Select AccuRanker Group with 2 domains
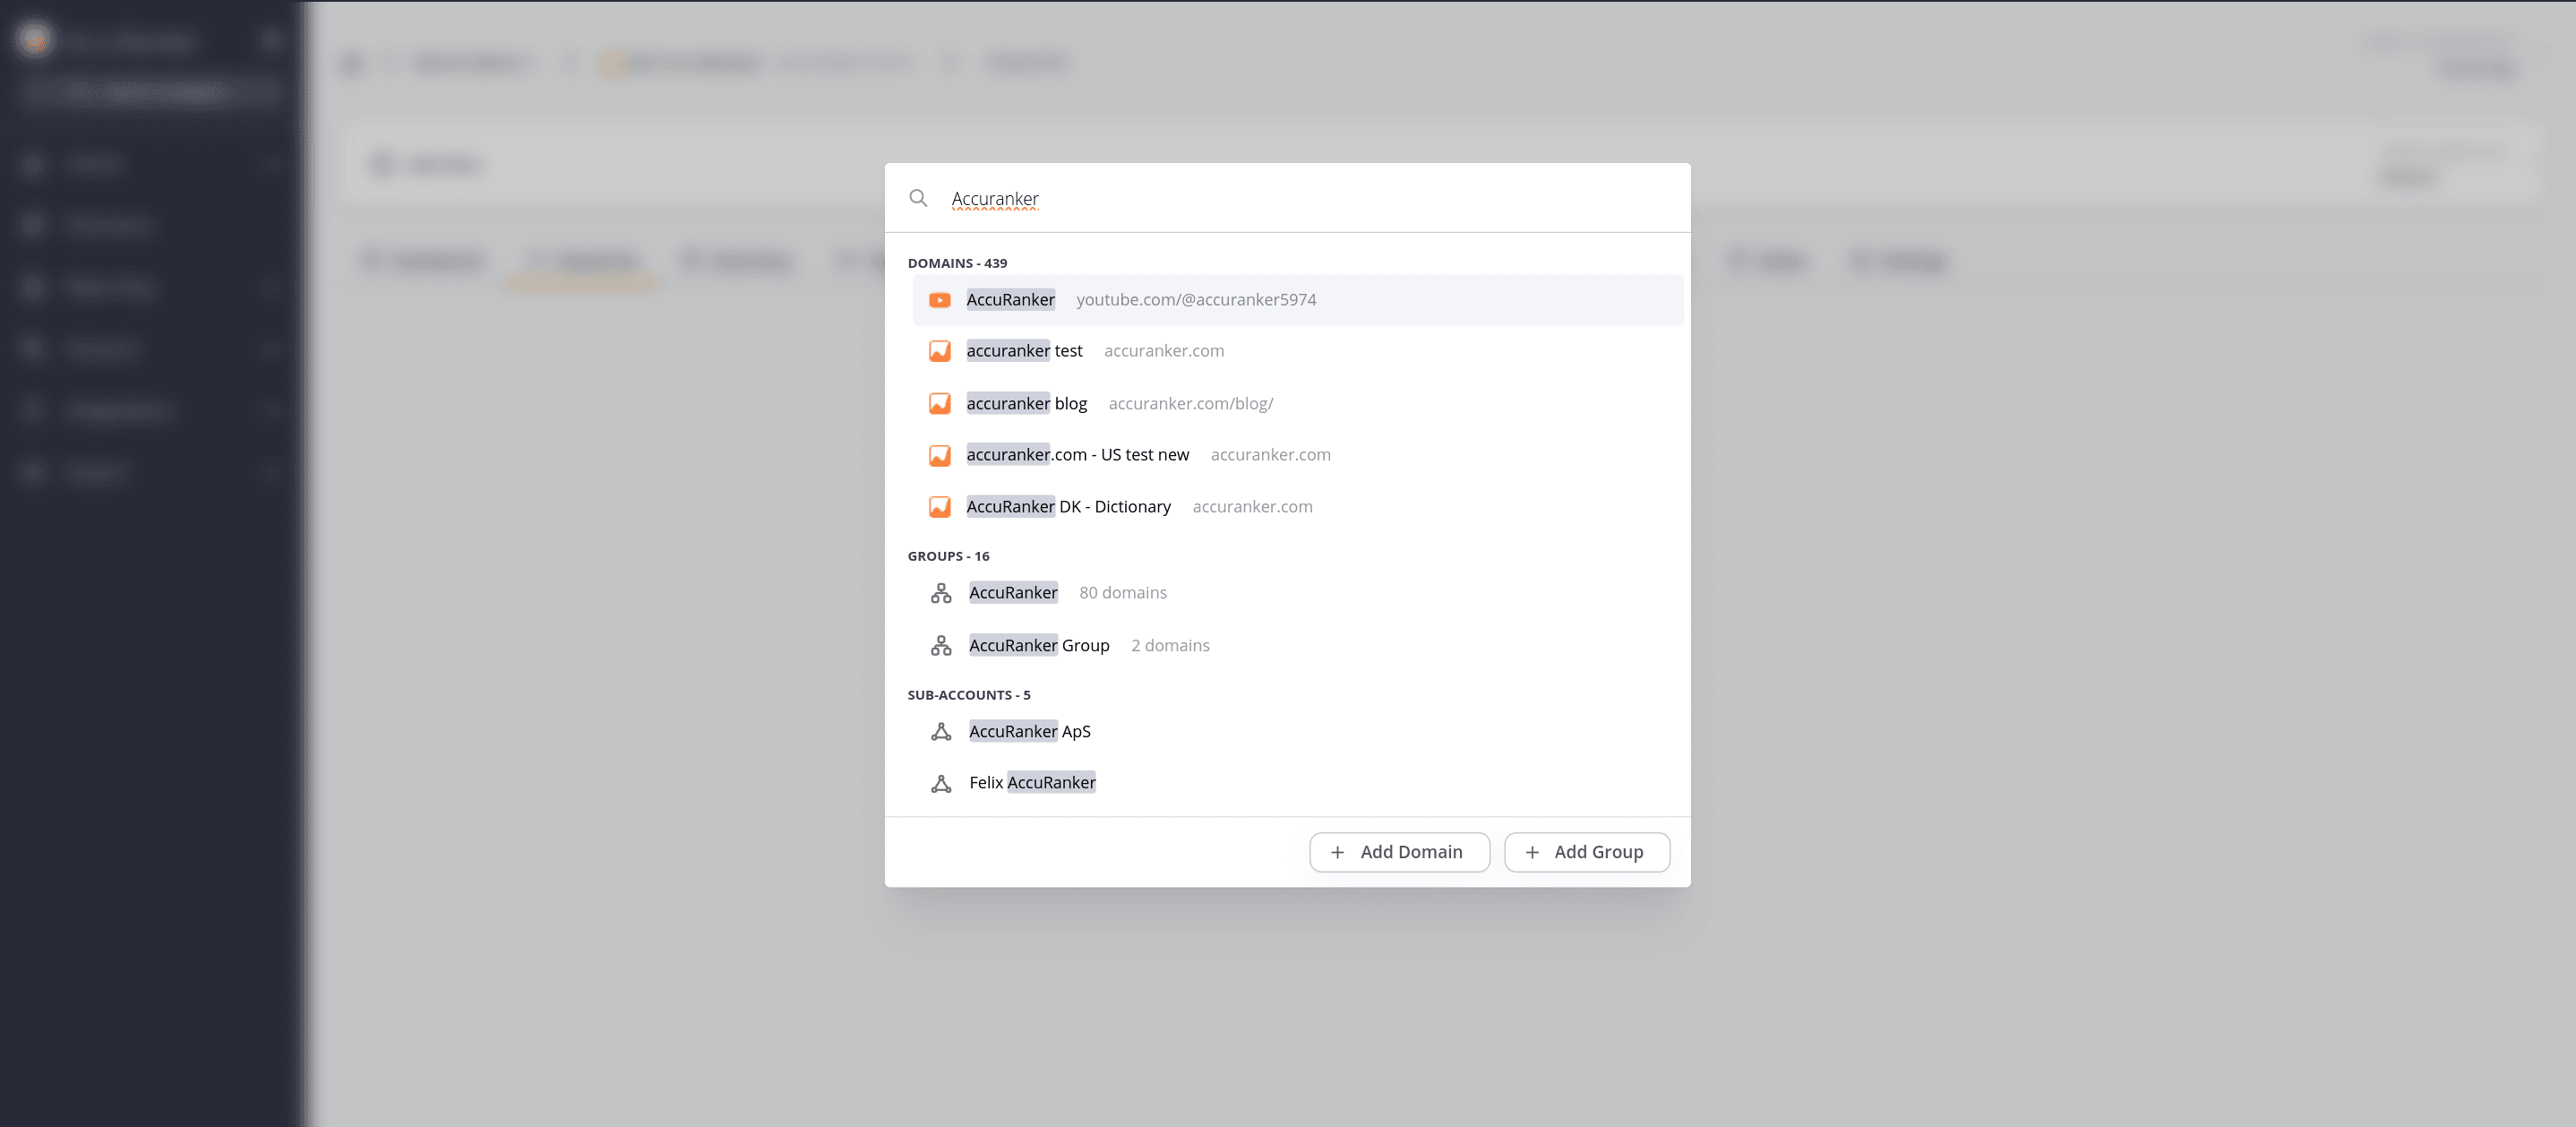The width and height of the screenshot is (2576, 1127). (1297, 646)
